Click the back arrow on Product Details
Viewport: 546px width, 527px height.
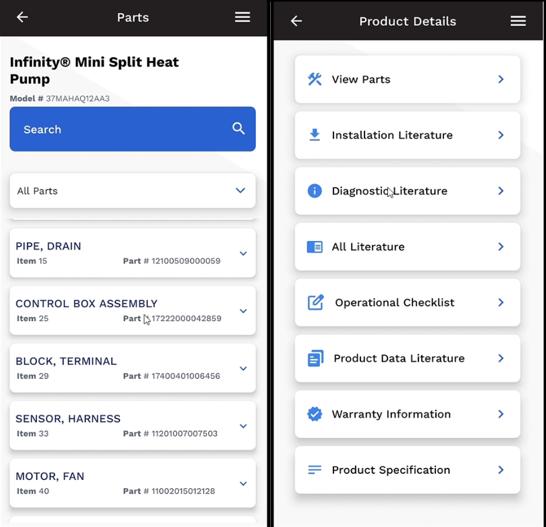[296, 21]
